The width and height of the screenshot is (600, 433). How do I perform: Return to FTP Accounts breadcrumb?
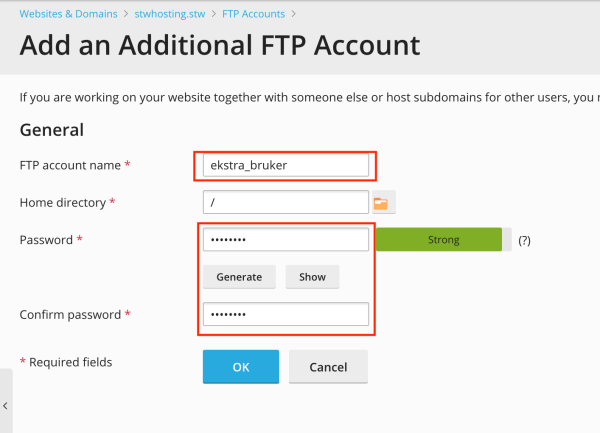point(253,14)
